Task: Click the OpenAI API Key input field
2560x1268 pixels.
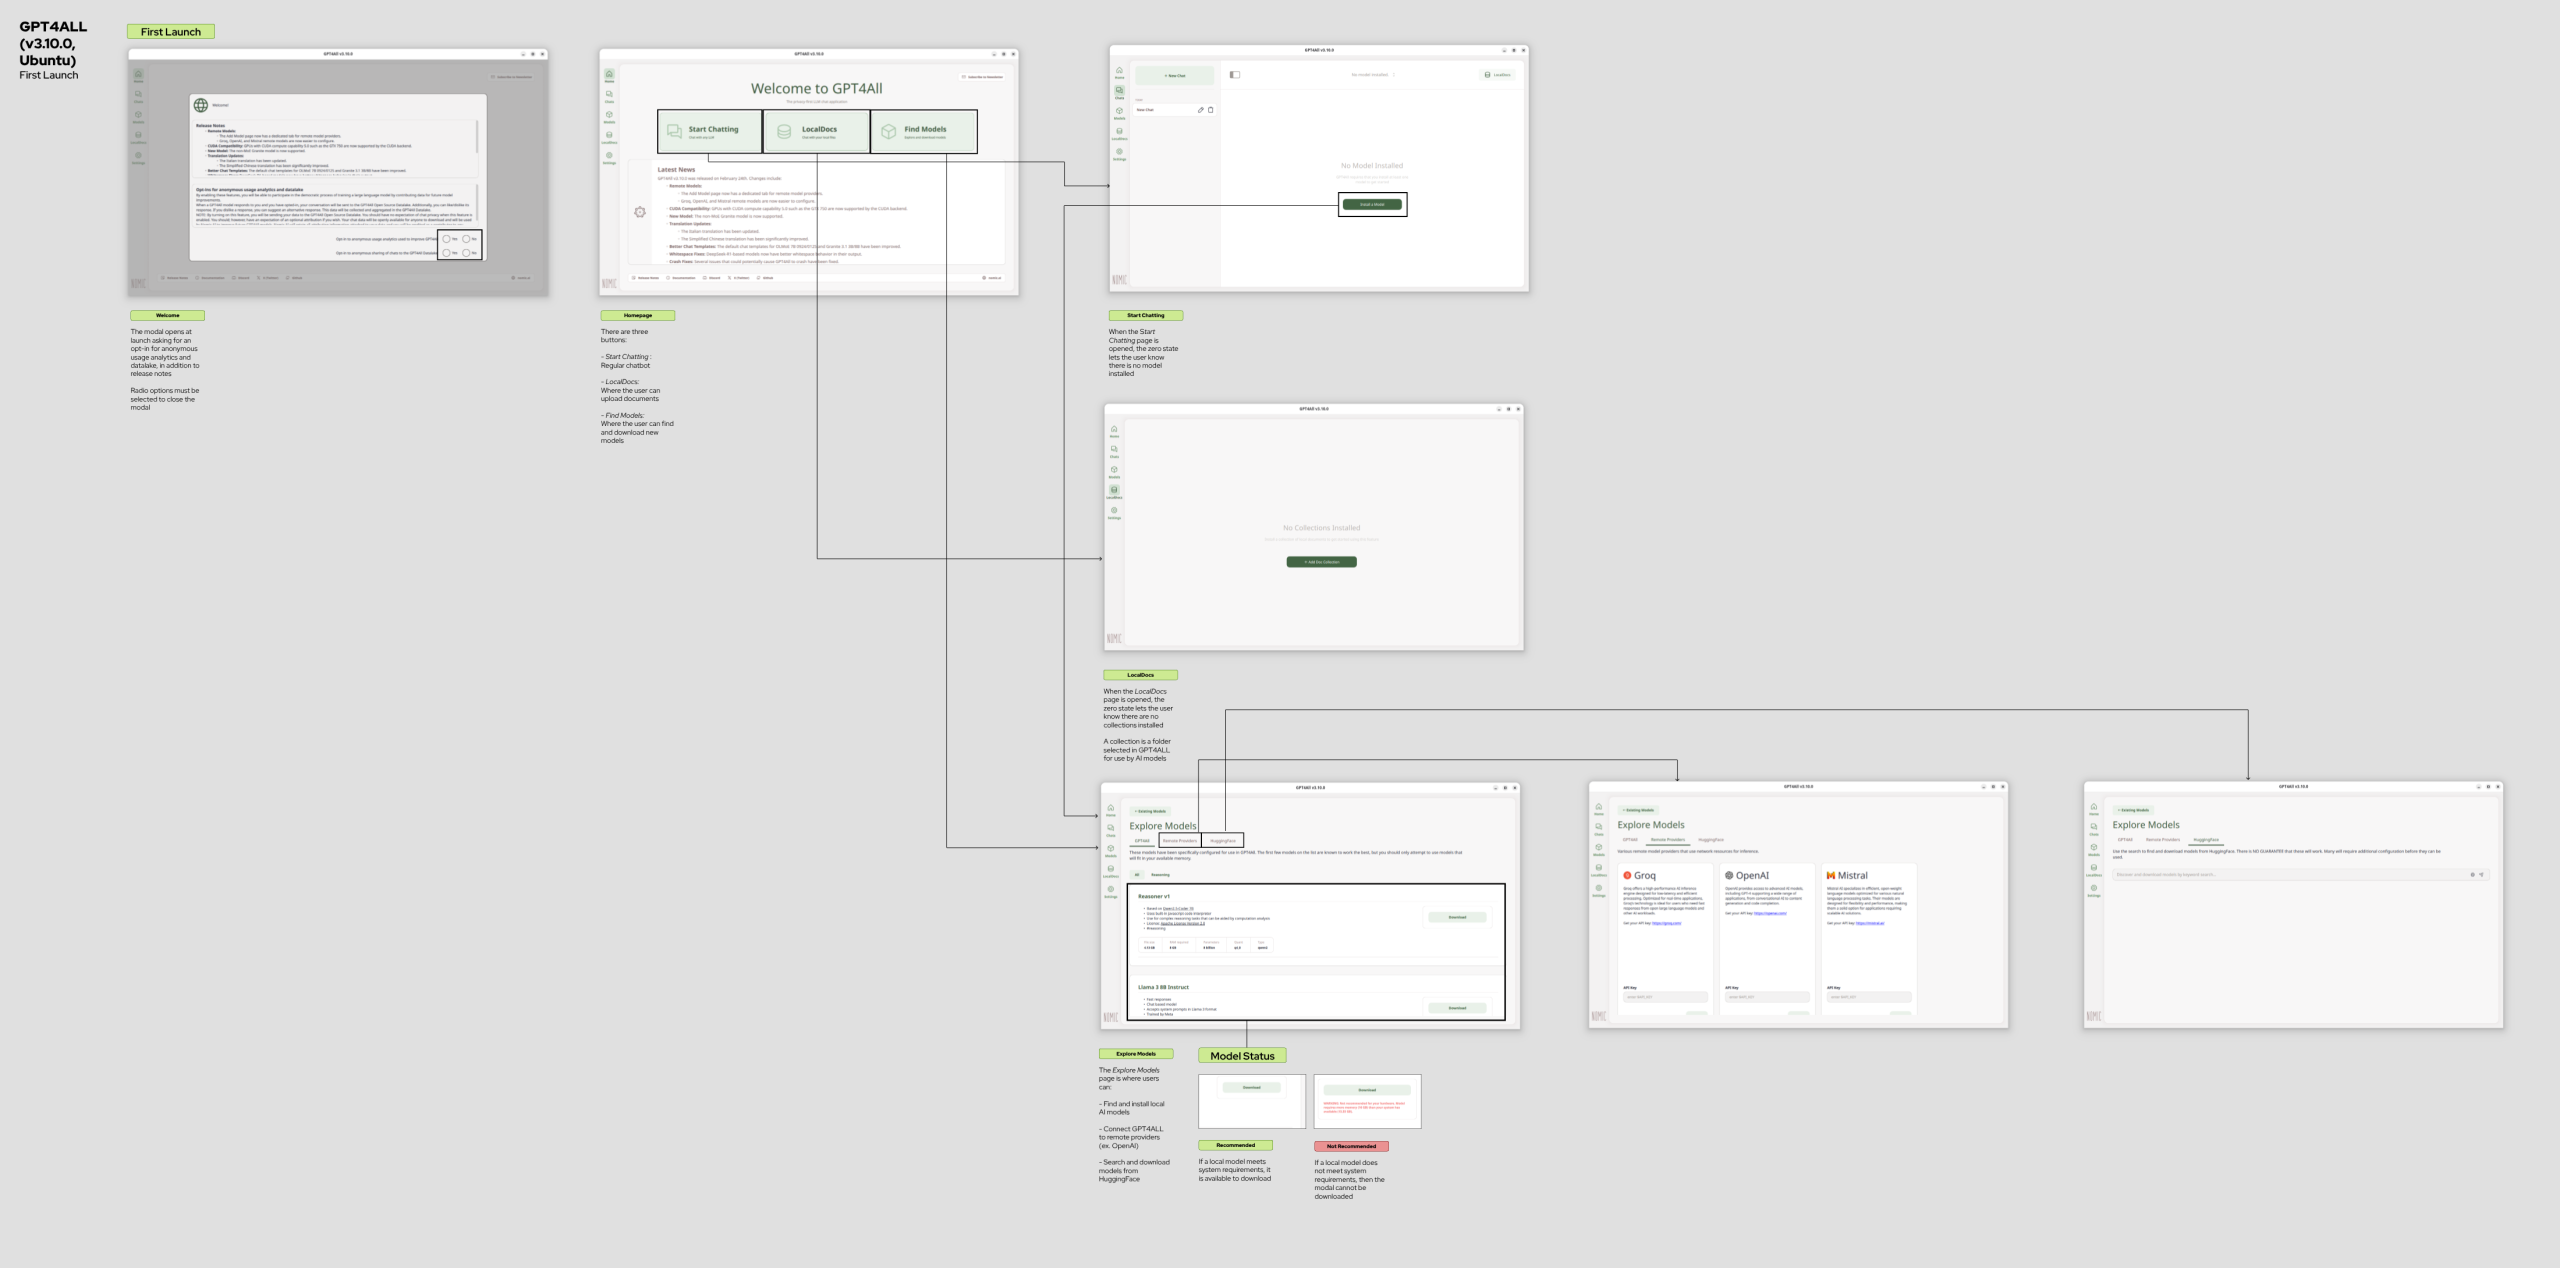Action: click(1767, 997)
